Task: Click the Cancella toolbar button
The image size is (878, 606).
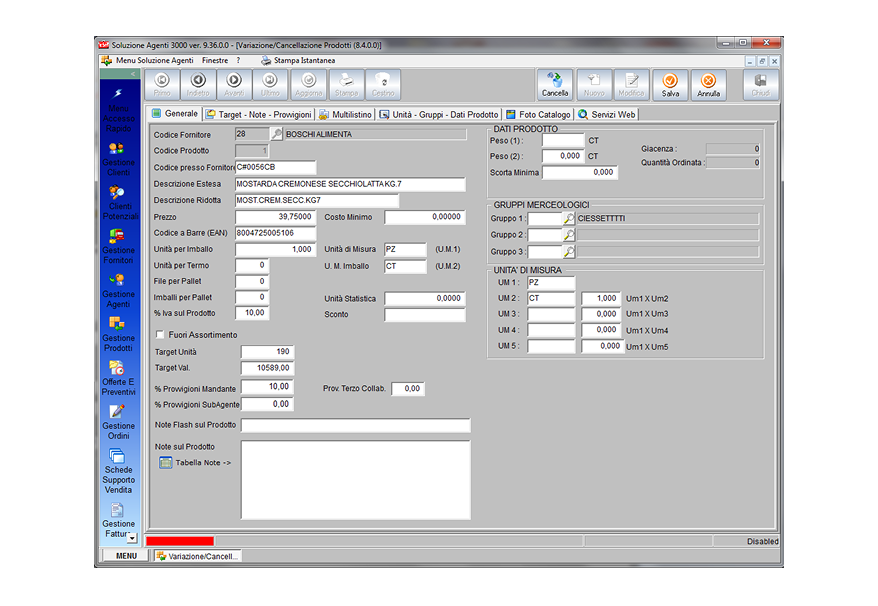Action: tap(555, 84)
